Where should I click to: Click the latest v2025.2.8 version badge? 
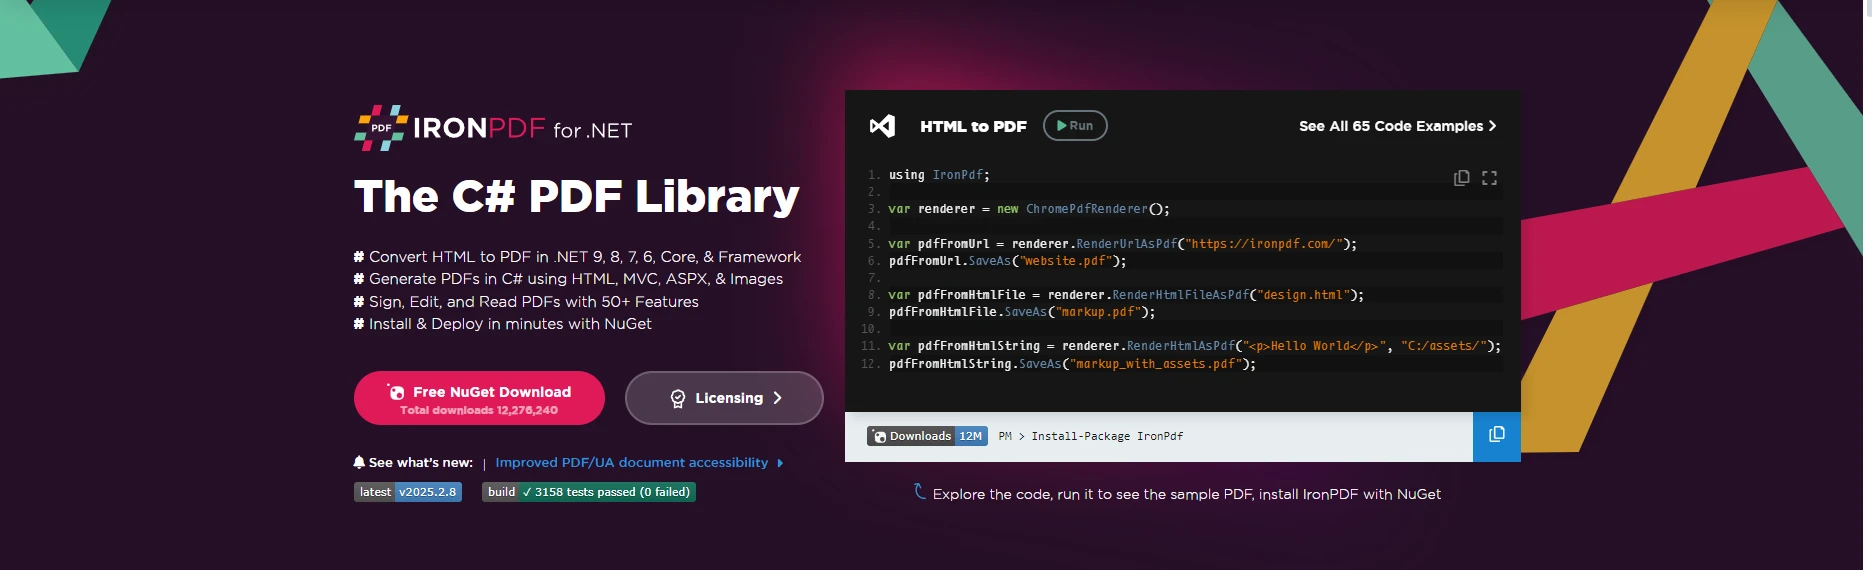[x=408, y=492]
